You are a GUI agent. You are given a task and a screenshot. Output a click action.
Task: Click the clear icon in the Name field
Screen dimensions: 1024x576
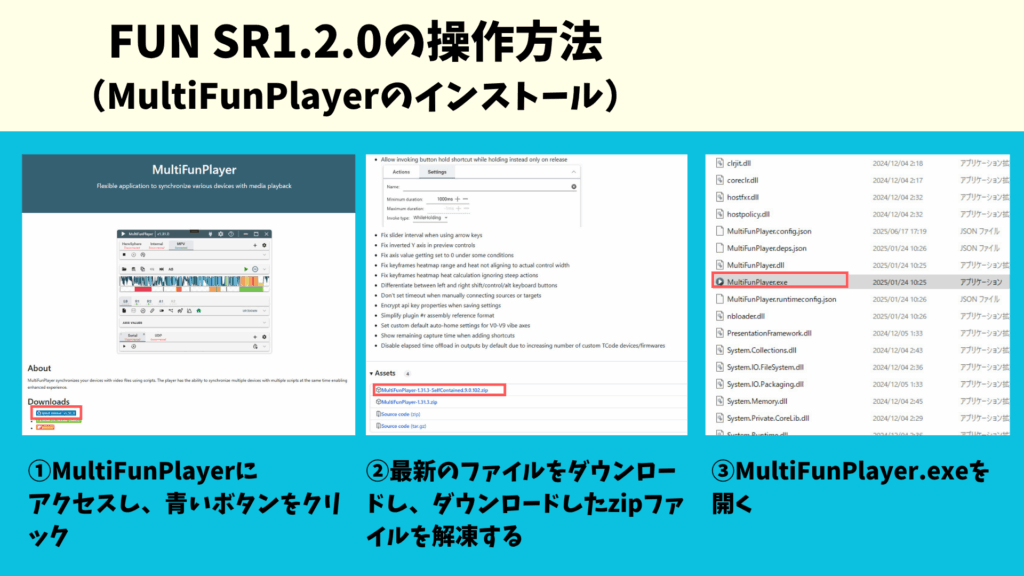(573, 186)
